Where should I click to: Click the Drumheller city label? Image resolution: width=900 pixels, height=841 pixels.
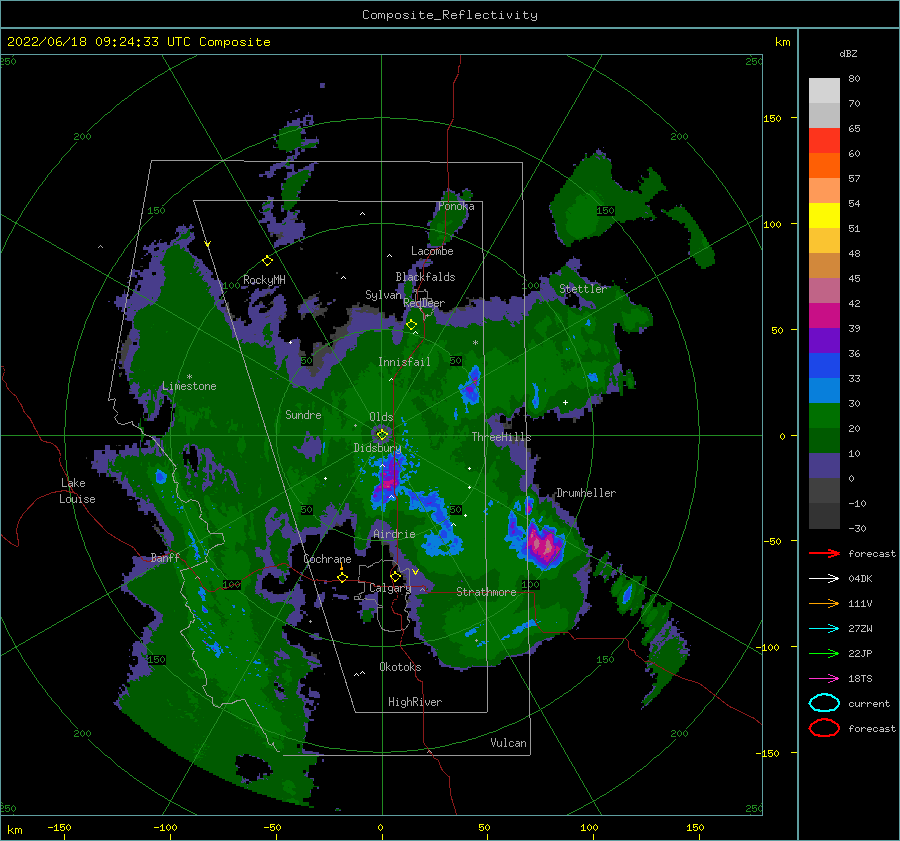[x=586, y=493]
